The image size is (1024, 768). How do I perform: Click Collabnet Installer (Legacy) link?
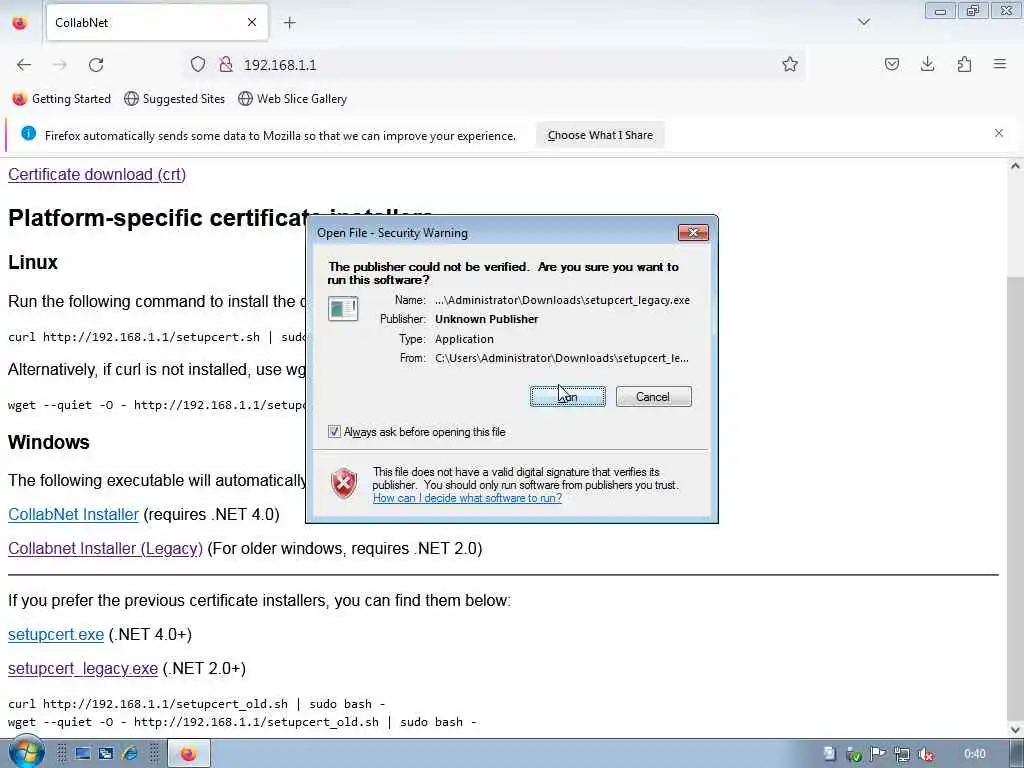(105, 549)
